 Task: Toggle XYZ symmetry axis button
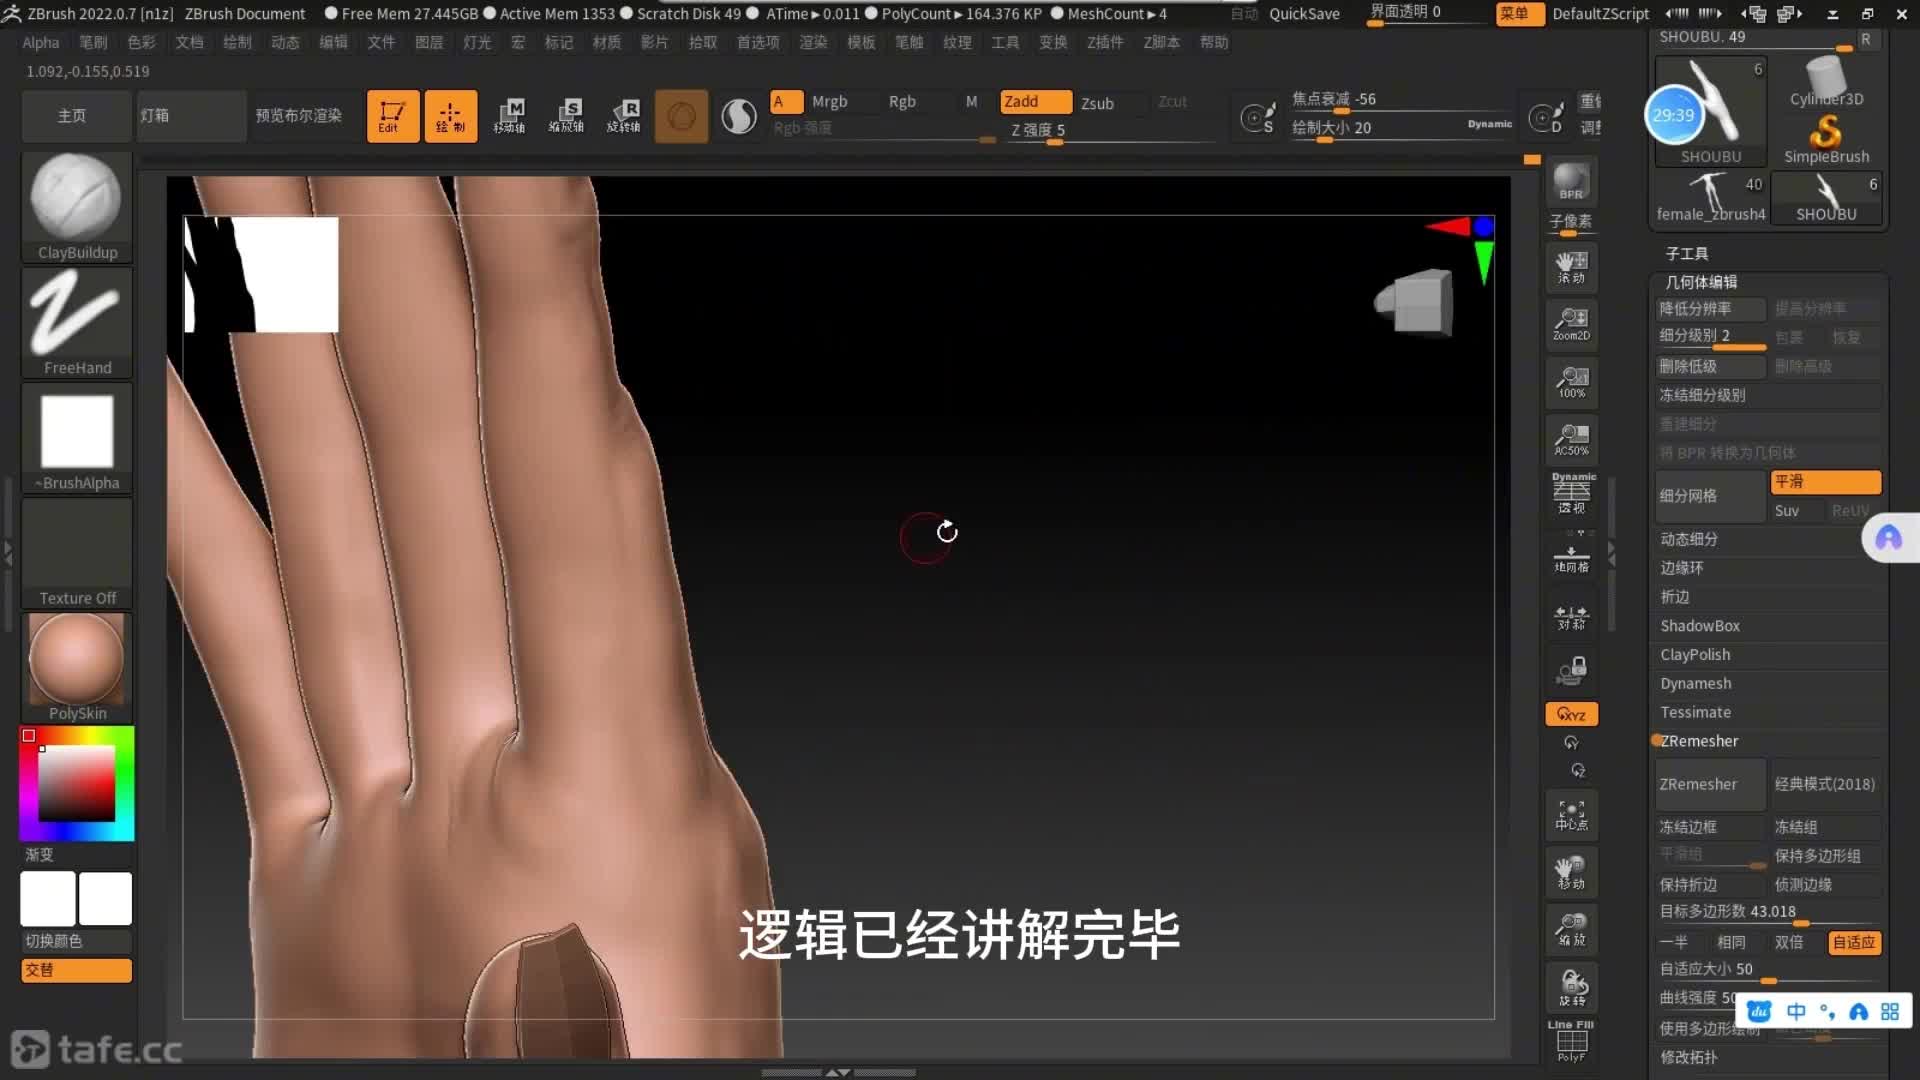tap(1570, 713)
